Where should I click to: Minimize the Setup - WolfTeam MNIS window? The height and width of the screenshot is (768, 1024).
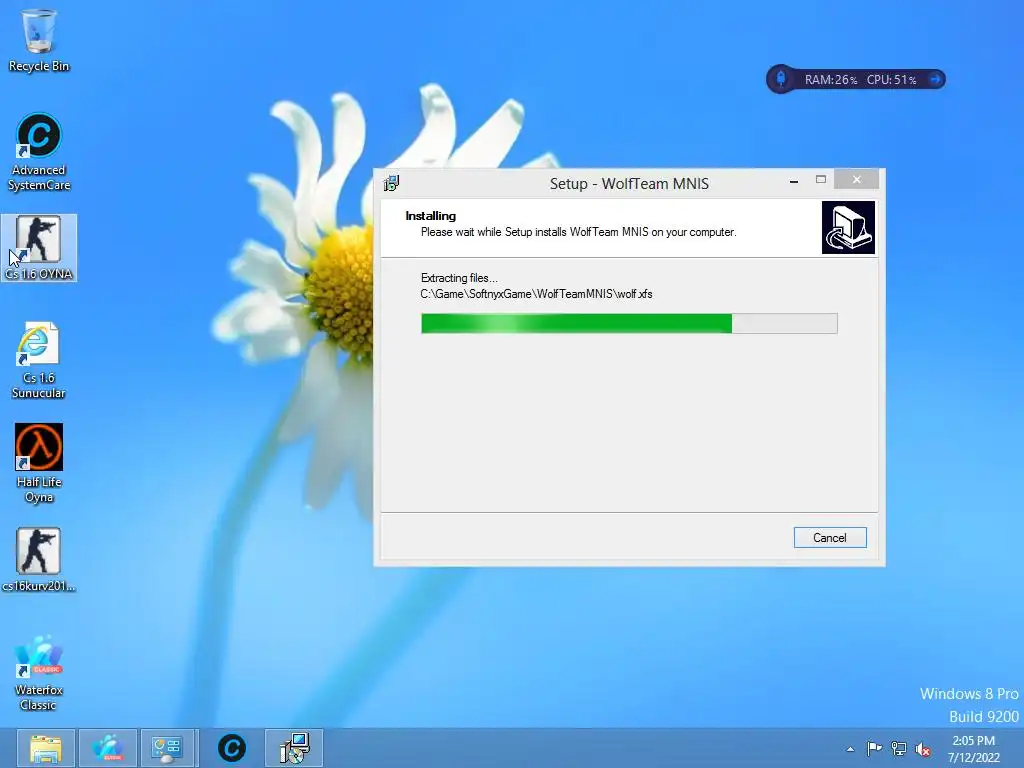tap(793, 180)
